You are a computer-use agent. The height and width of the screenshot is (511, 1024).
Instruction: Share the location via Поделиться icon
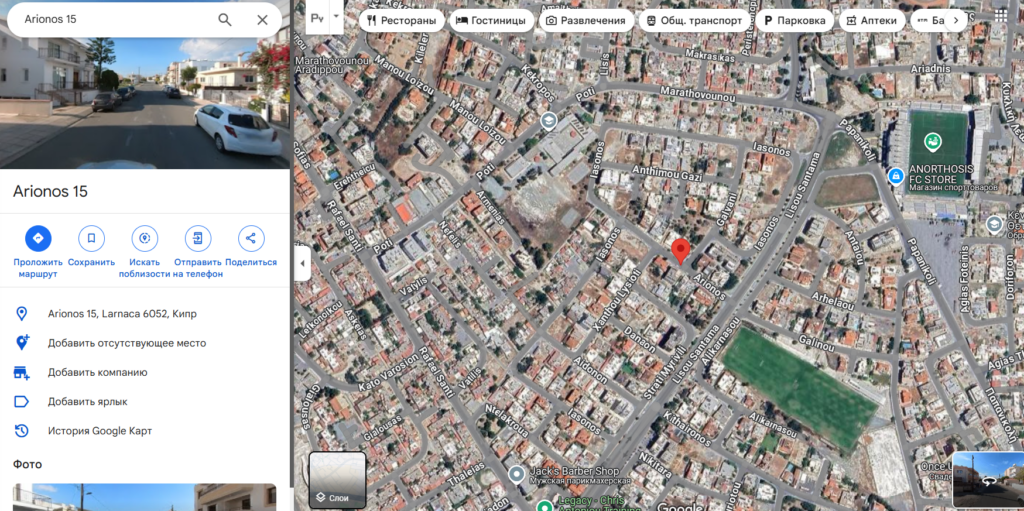click(x=251, y=238)
